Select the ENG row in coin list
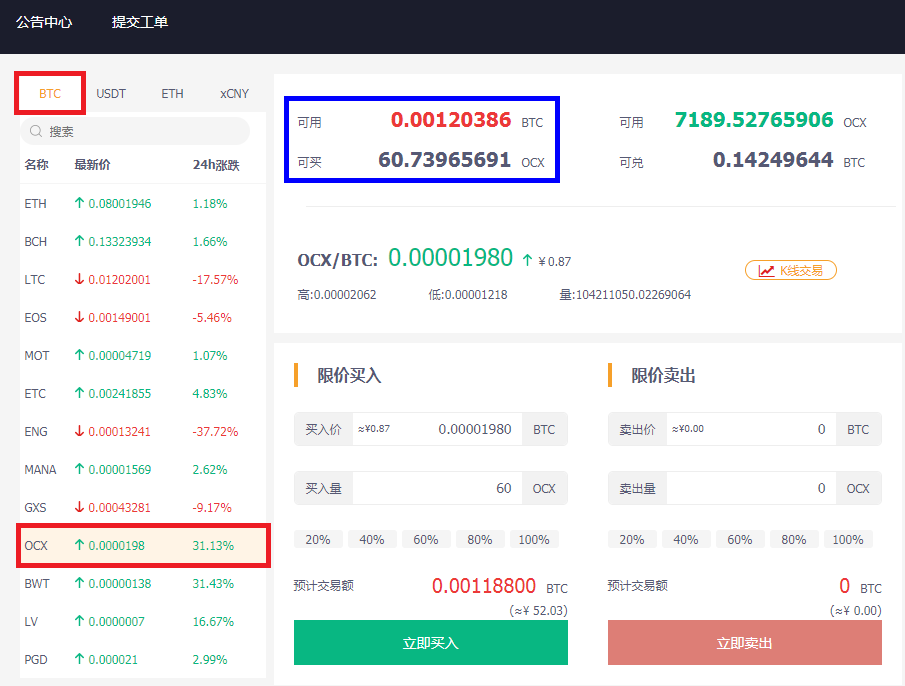The image size is (905, 686). 143,432
